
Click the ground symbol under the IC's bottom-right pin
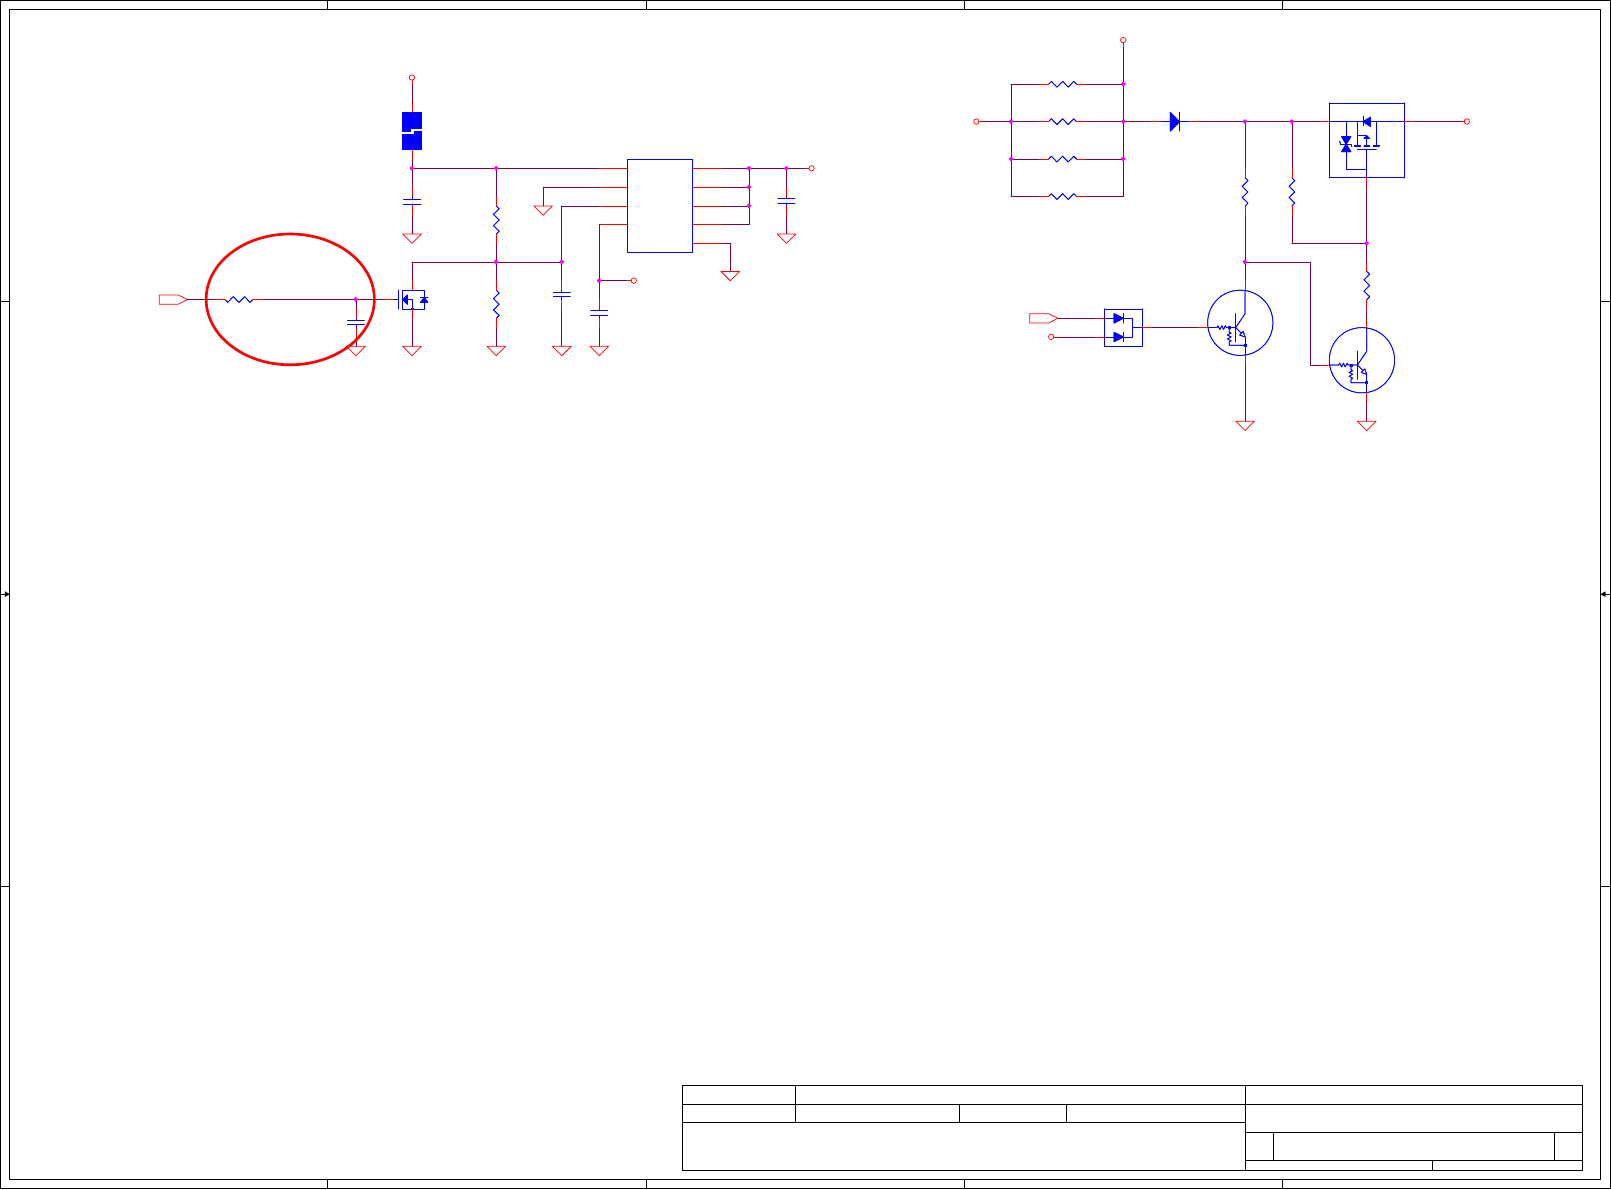[730, 275]
